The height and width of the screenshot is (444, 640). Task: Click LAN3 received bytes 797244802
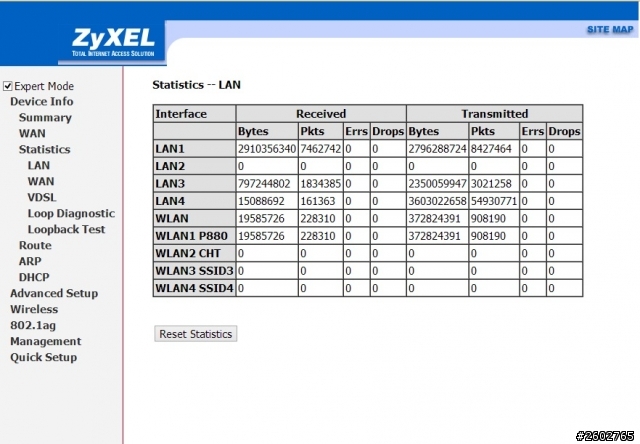[x=264, y=184]
